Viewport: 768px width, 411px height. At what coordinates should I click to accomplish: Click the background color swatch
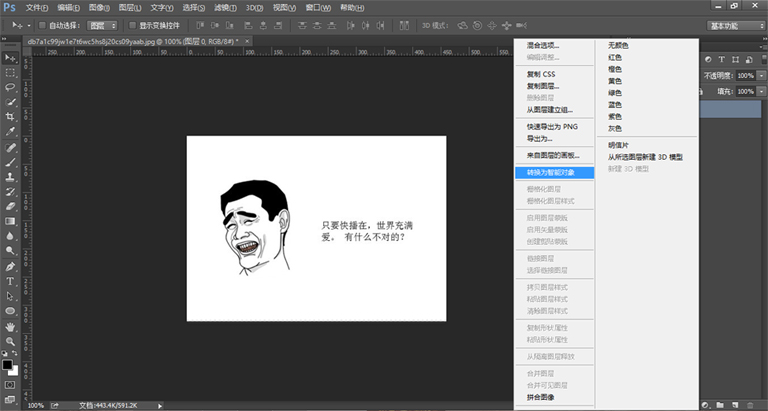15,372
